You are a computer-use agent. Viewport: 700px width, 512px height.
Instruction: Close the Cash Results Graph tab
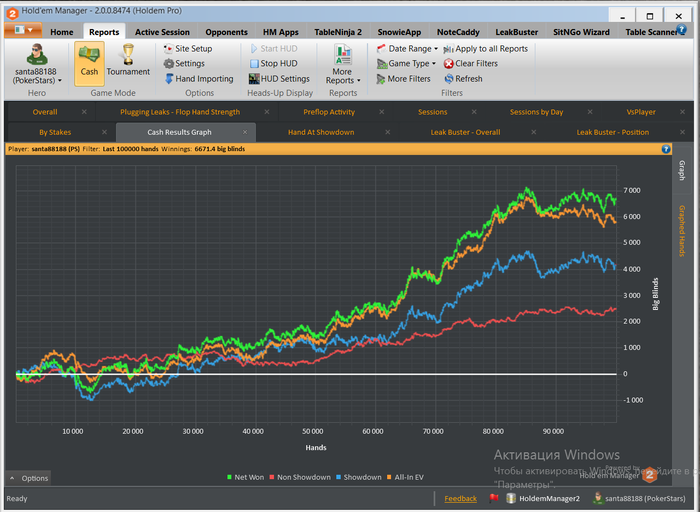[x=245, y=132]
